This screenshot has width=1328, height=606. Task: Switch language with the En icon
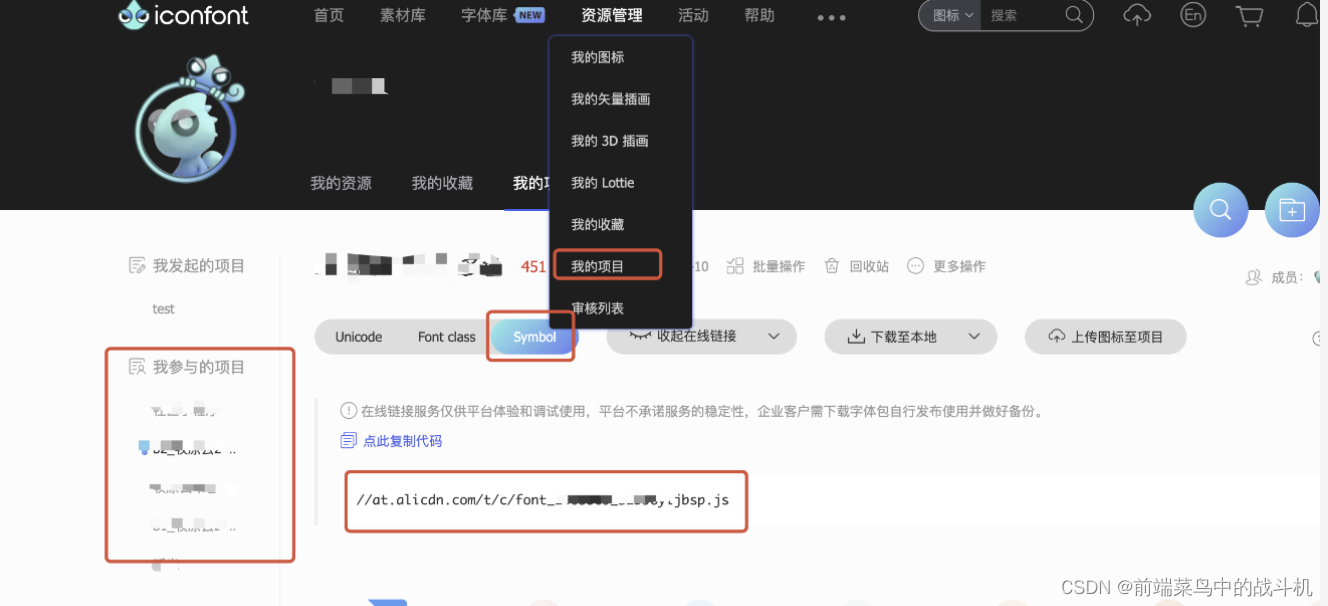point(1192,15)
